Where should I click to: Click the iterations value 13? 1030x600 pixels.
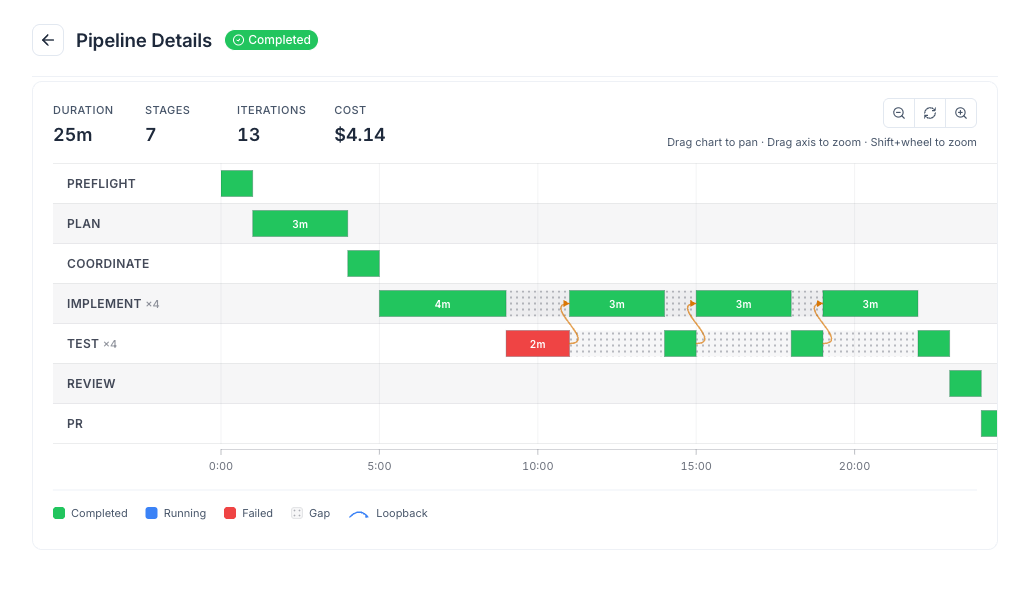[x=249, y=135]
